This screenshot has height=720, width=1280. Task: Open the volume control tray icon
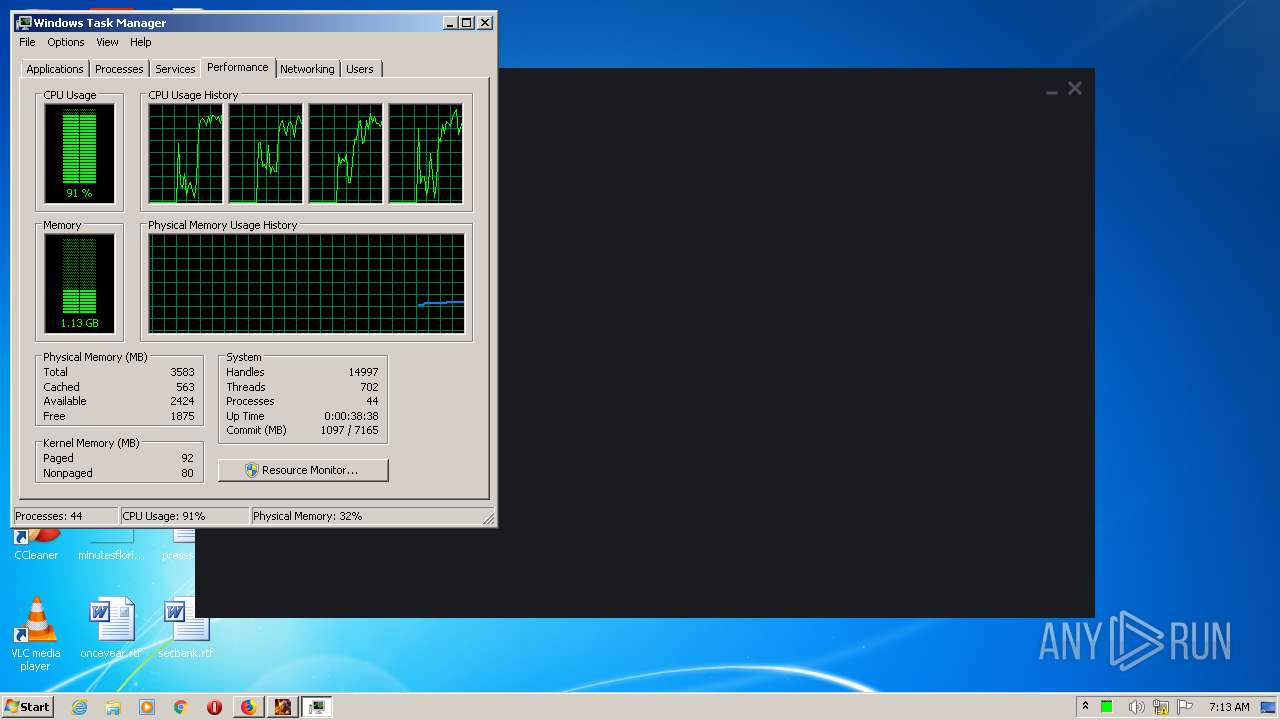coord(1135,707)
